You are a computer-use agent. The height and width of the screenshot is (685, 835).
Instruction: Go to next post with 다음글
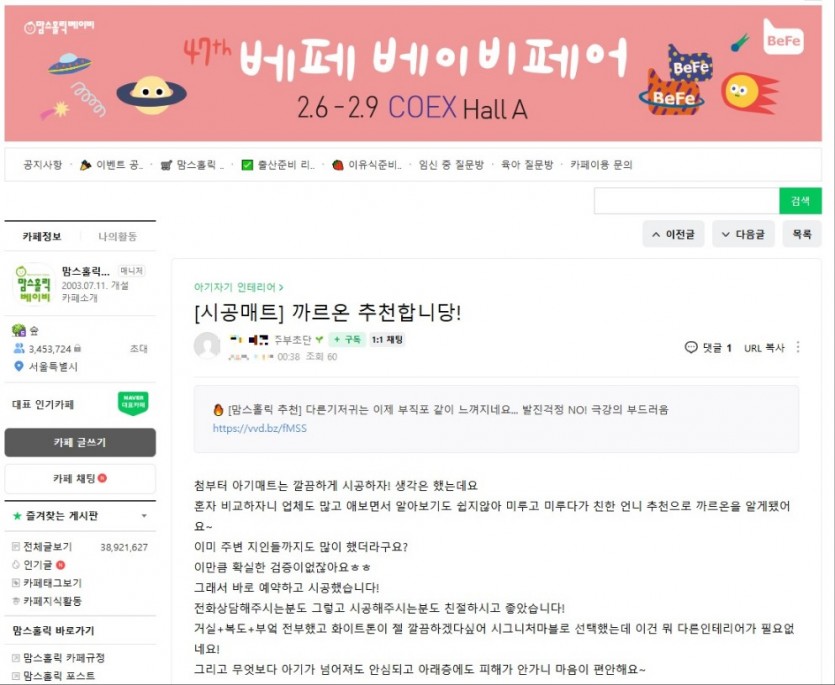(743, 234)
